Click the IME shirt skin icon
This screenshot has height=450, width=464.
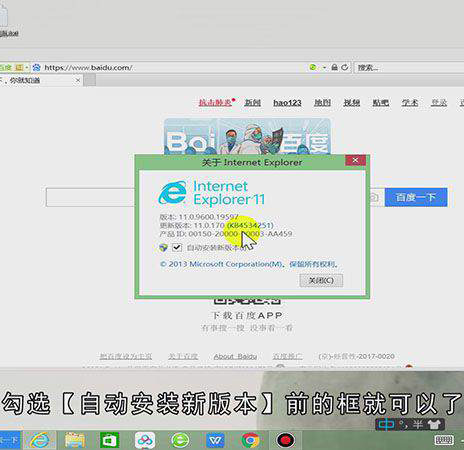click(x=434, y=424)
